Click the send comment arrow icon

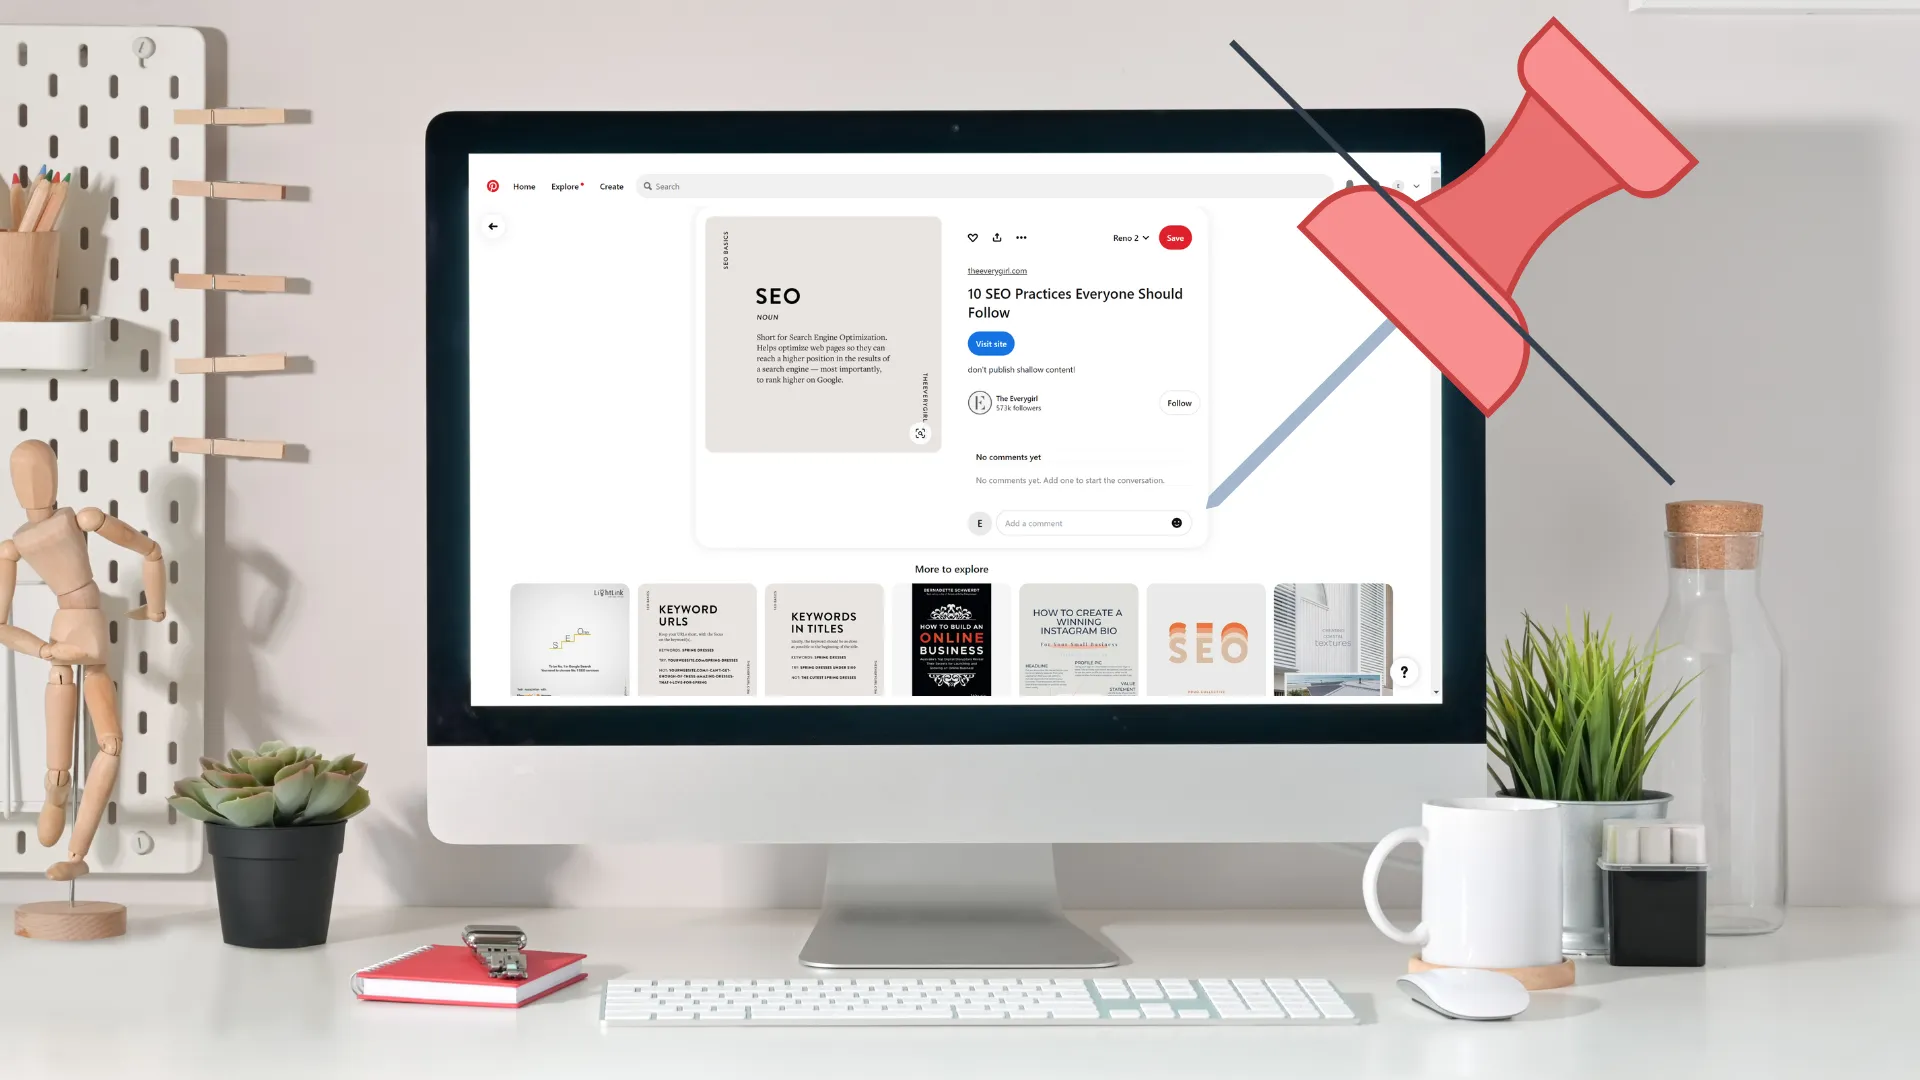pos(1176,522)
